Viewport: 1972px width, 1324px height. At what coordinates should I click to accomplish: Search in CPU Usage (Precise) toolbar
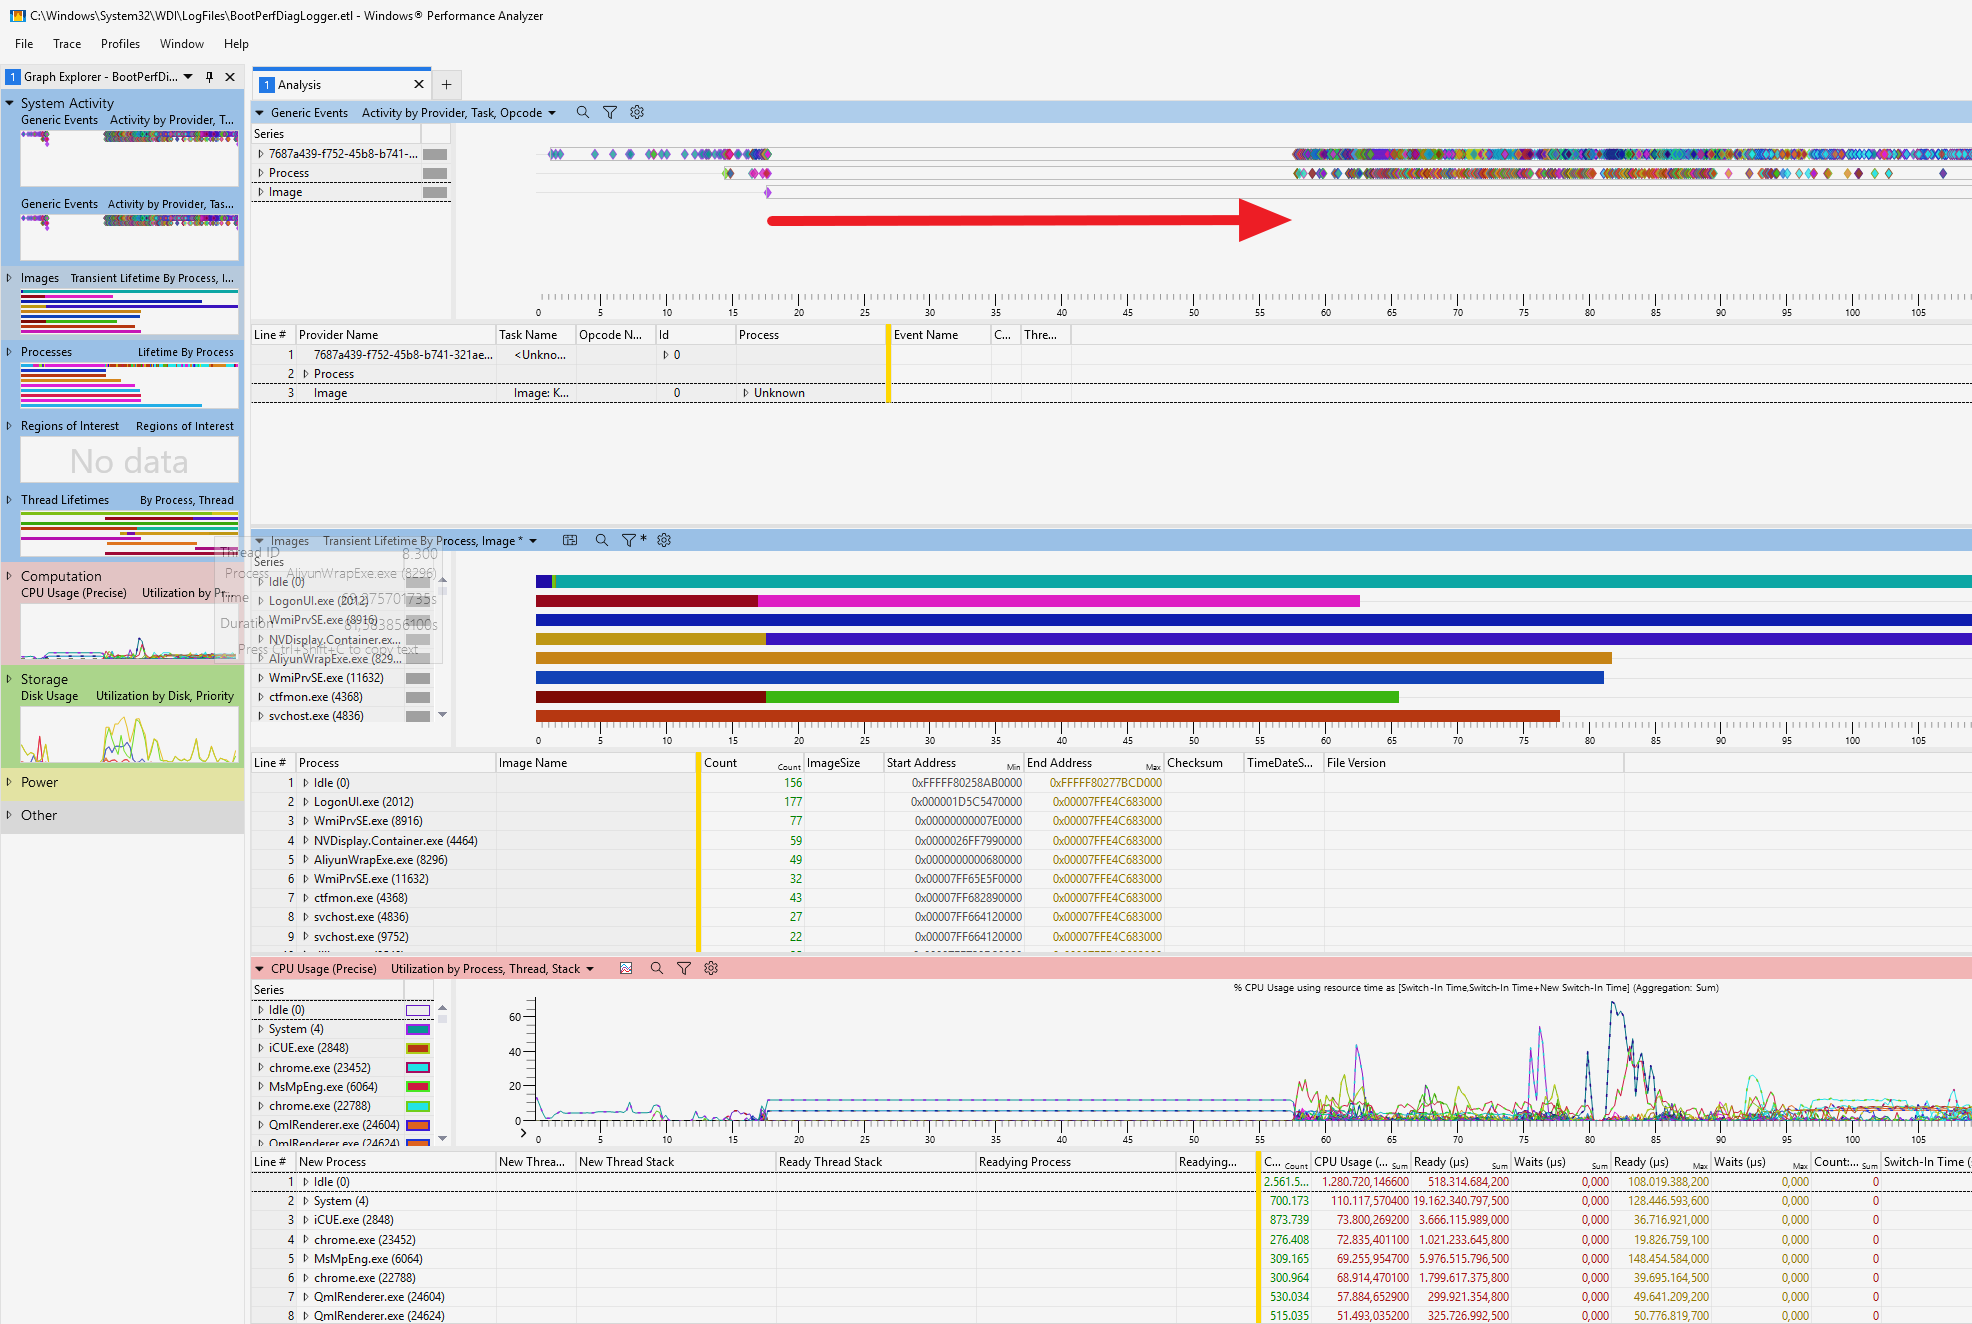point(657,968)
